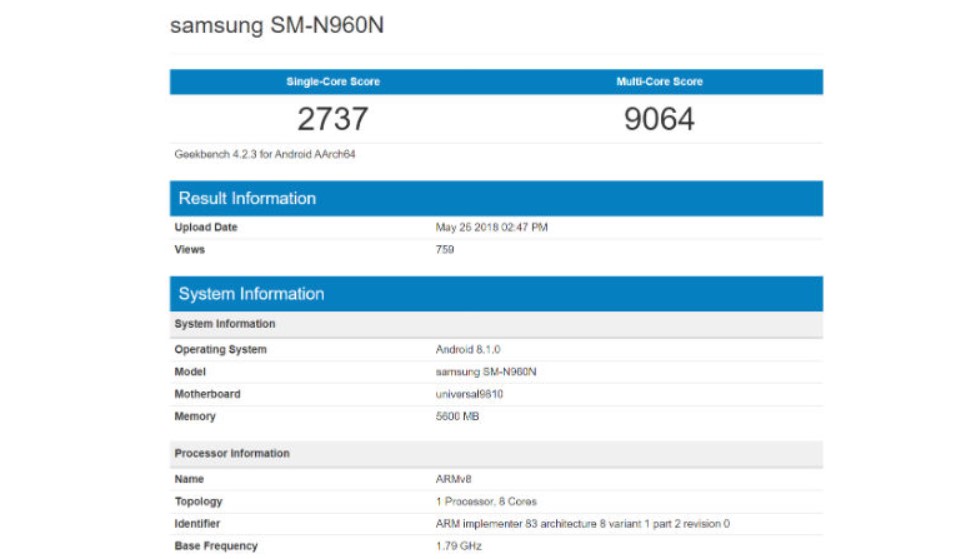Click the single-core score value 2737
Image resolution: width=967 pixels, height=559 pixels.
pos(333,118)
